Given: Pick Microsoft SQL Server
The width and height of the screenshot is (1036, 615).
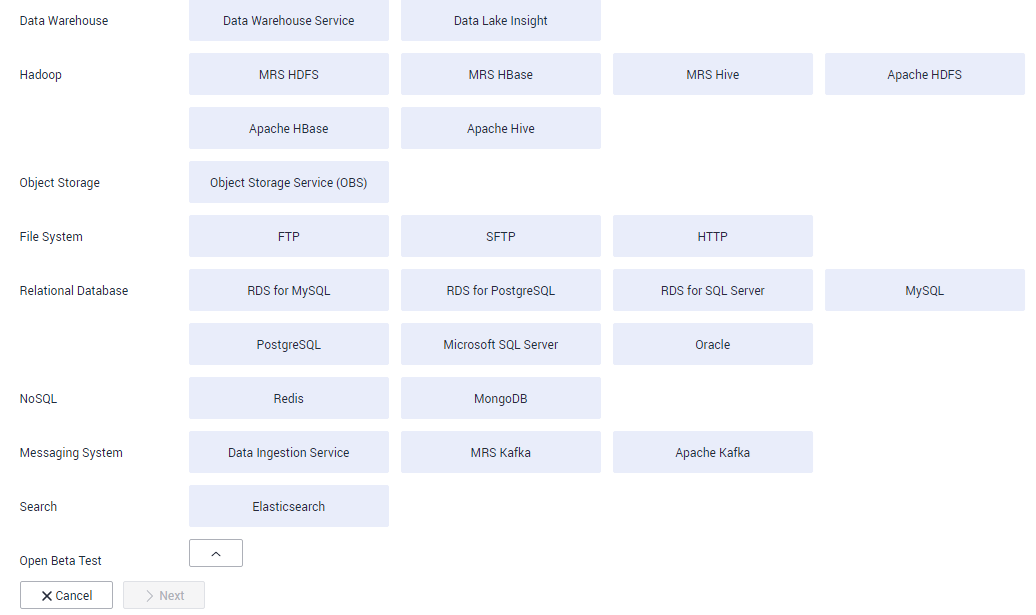Looking at the screenshot, I should click(x=501, y=344).
